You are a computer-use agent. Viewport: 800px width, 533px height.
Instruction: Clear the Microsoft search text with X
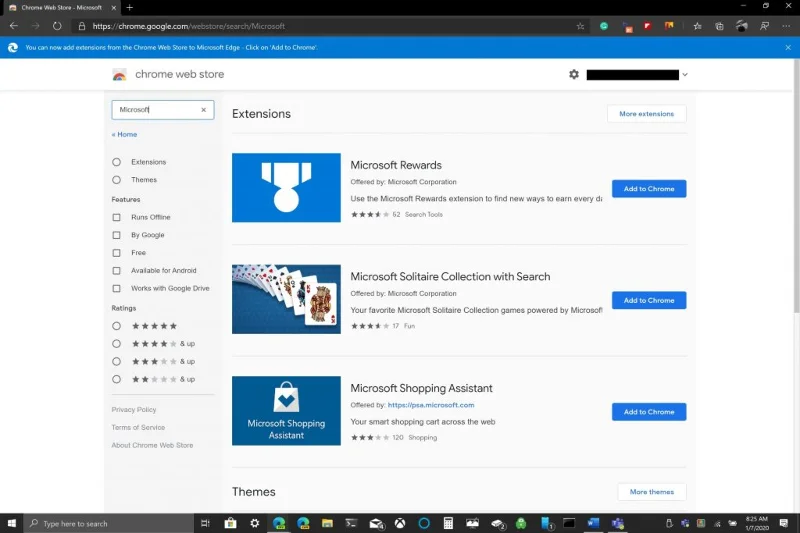[x=203, y=110]
